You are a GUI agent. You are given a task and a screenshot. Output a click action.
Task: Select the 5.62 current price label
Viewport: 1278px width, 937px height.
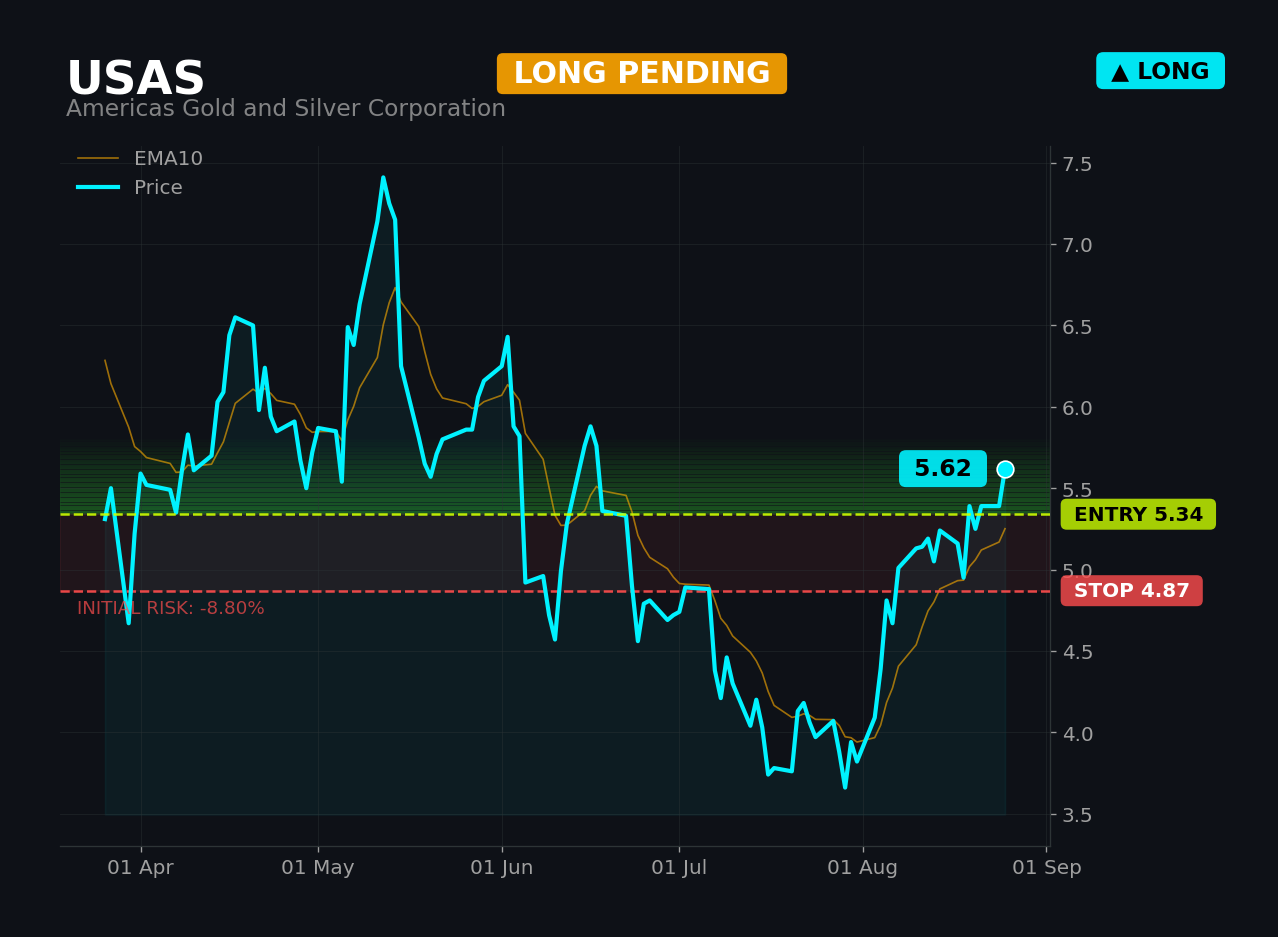[x=942, y=469]
